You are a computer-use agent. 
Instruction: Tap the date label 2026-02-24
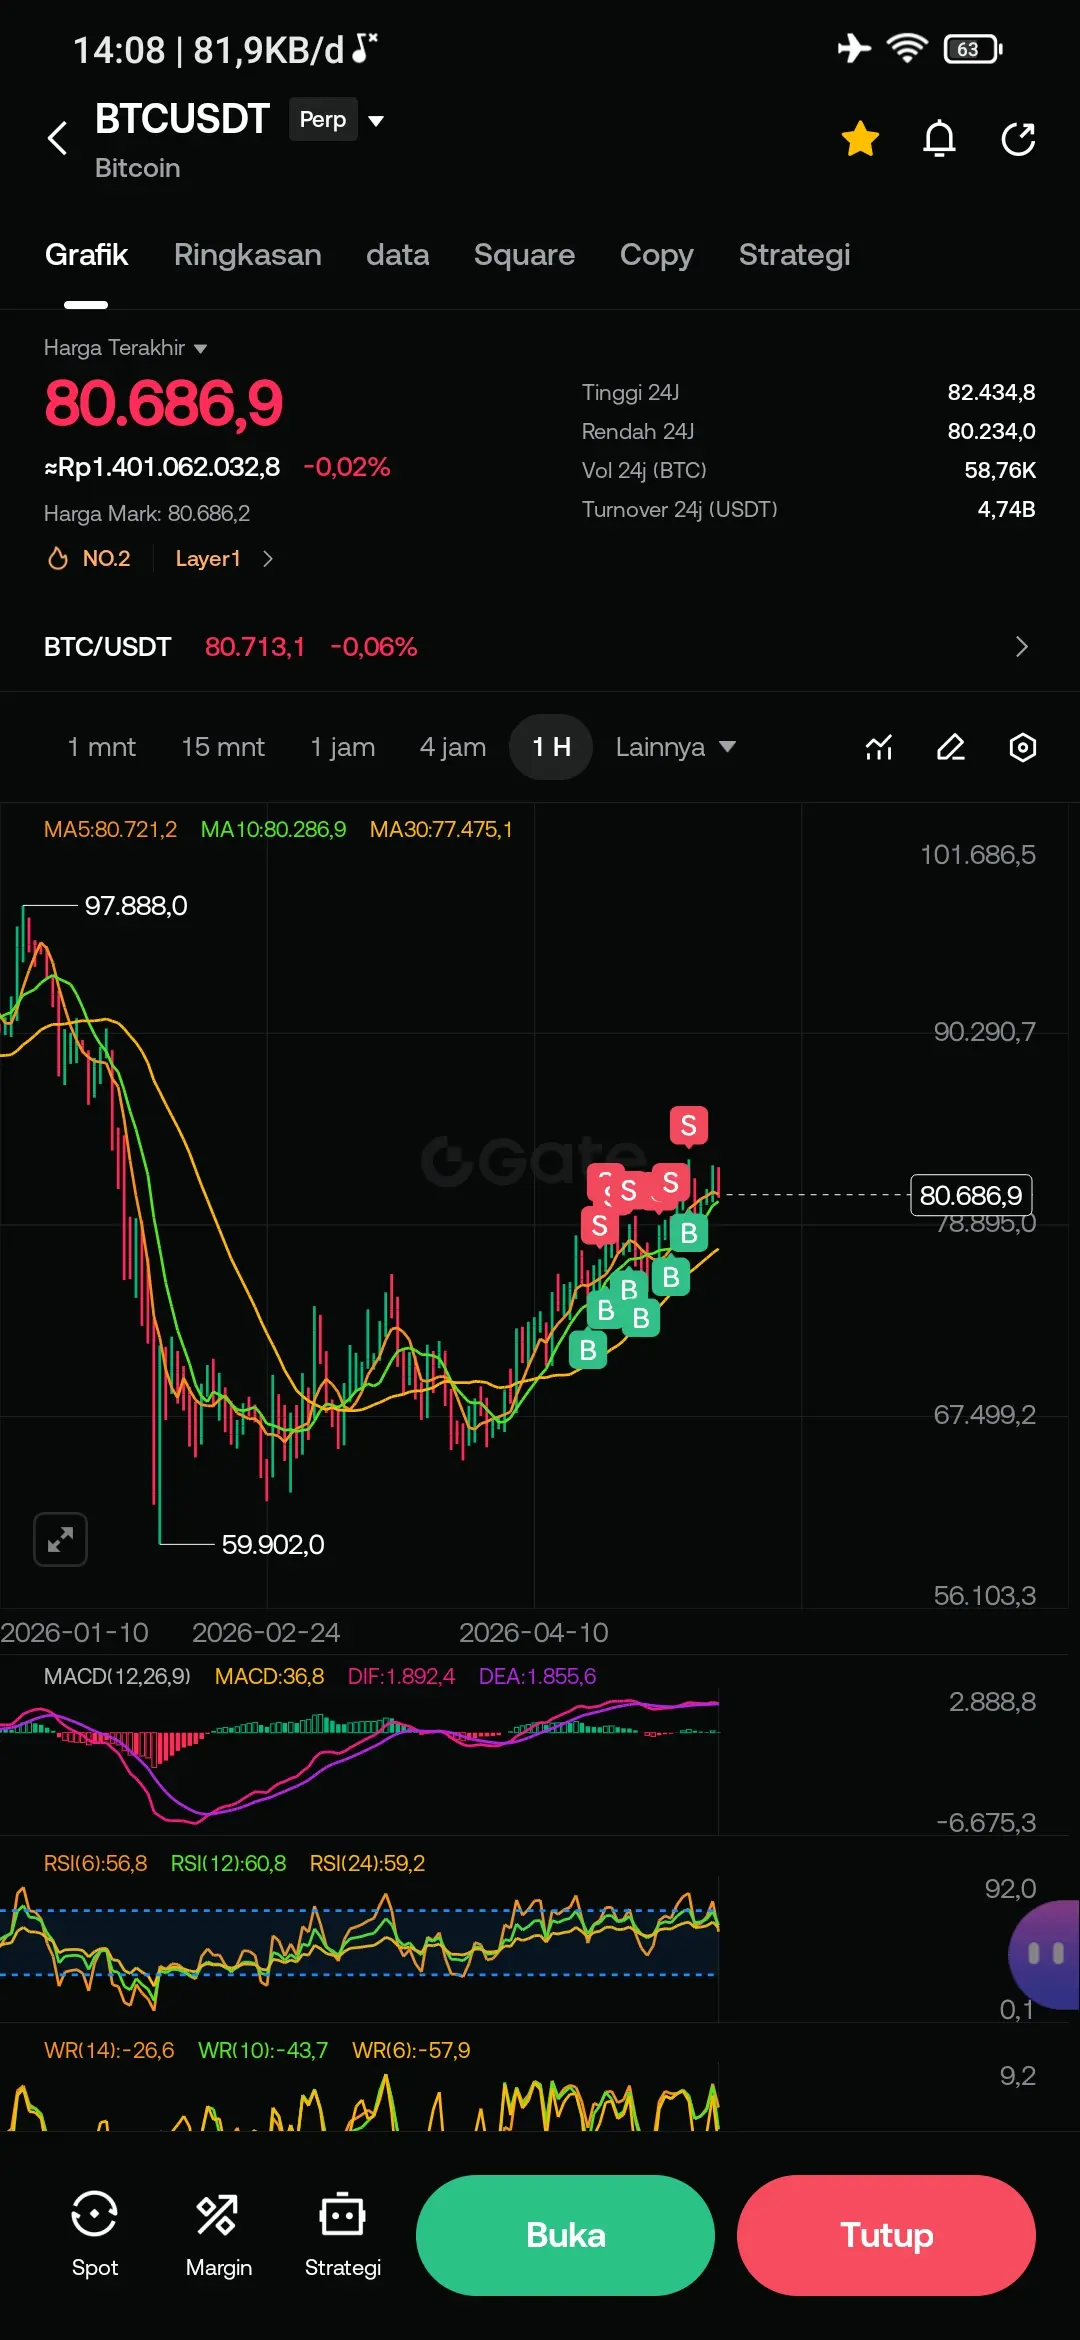(266, 1633)
